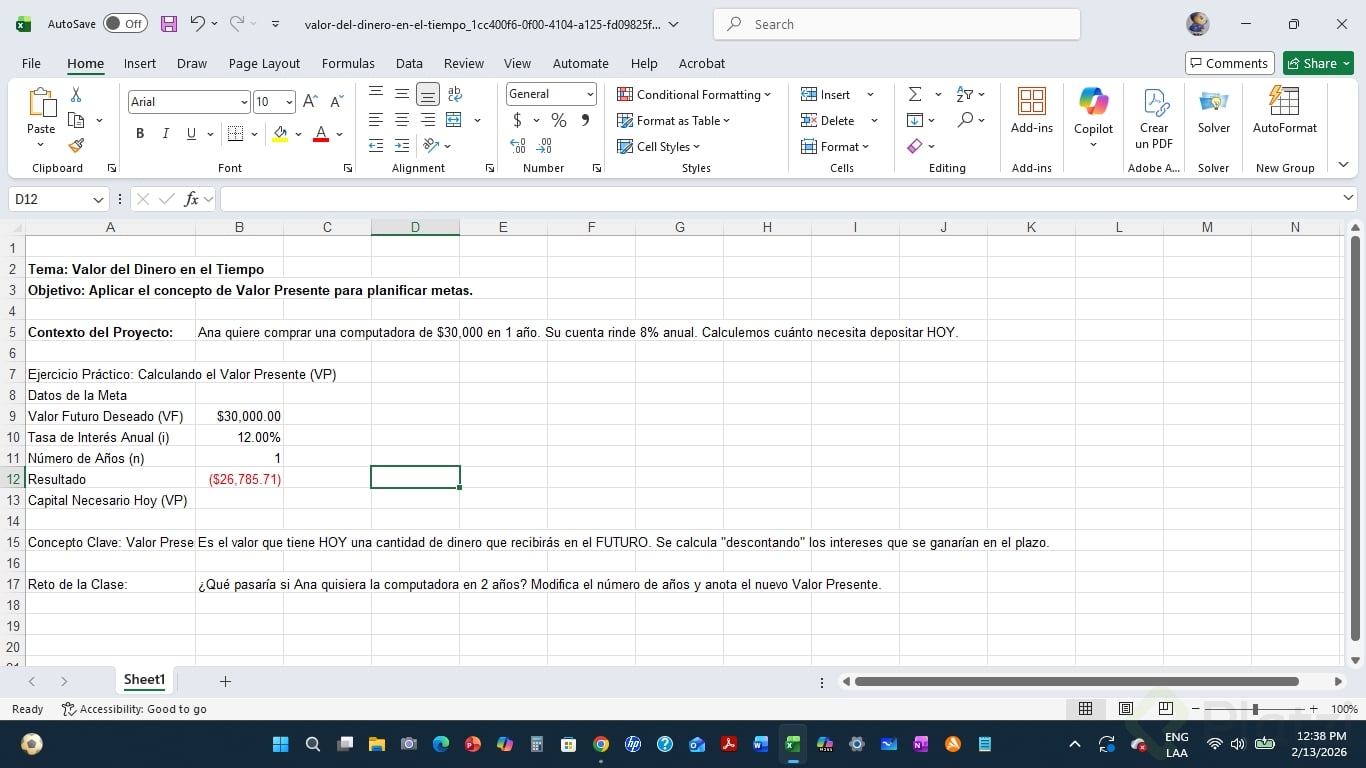Increase font size with the larger A icon
Viewport: 1366px width, 768px height.
(x=310, y=102)
